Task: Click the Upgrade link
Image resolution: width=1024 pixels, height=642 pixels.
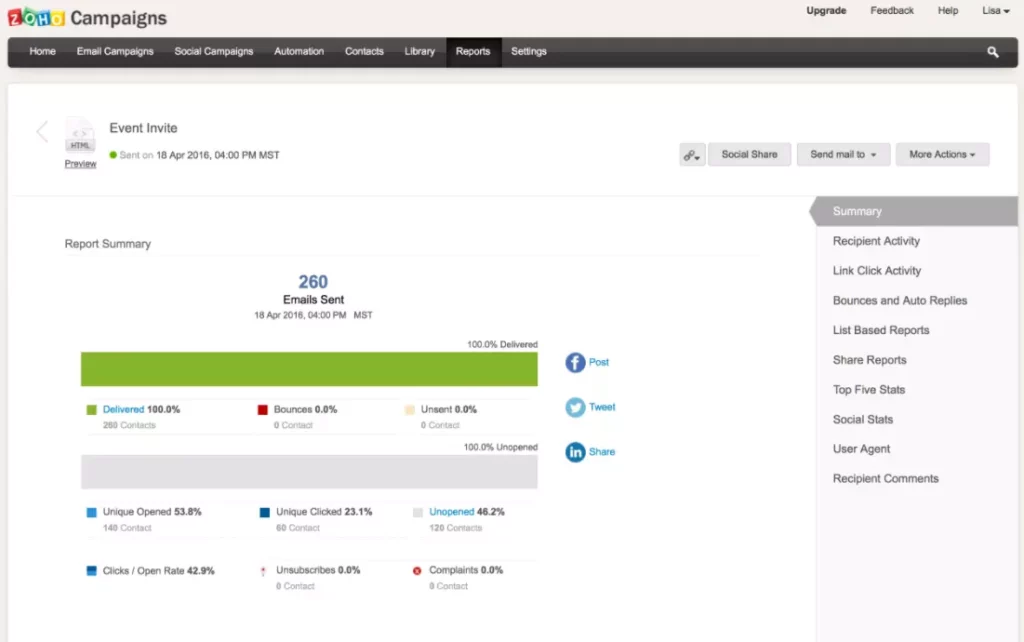Action: [826, 11]
